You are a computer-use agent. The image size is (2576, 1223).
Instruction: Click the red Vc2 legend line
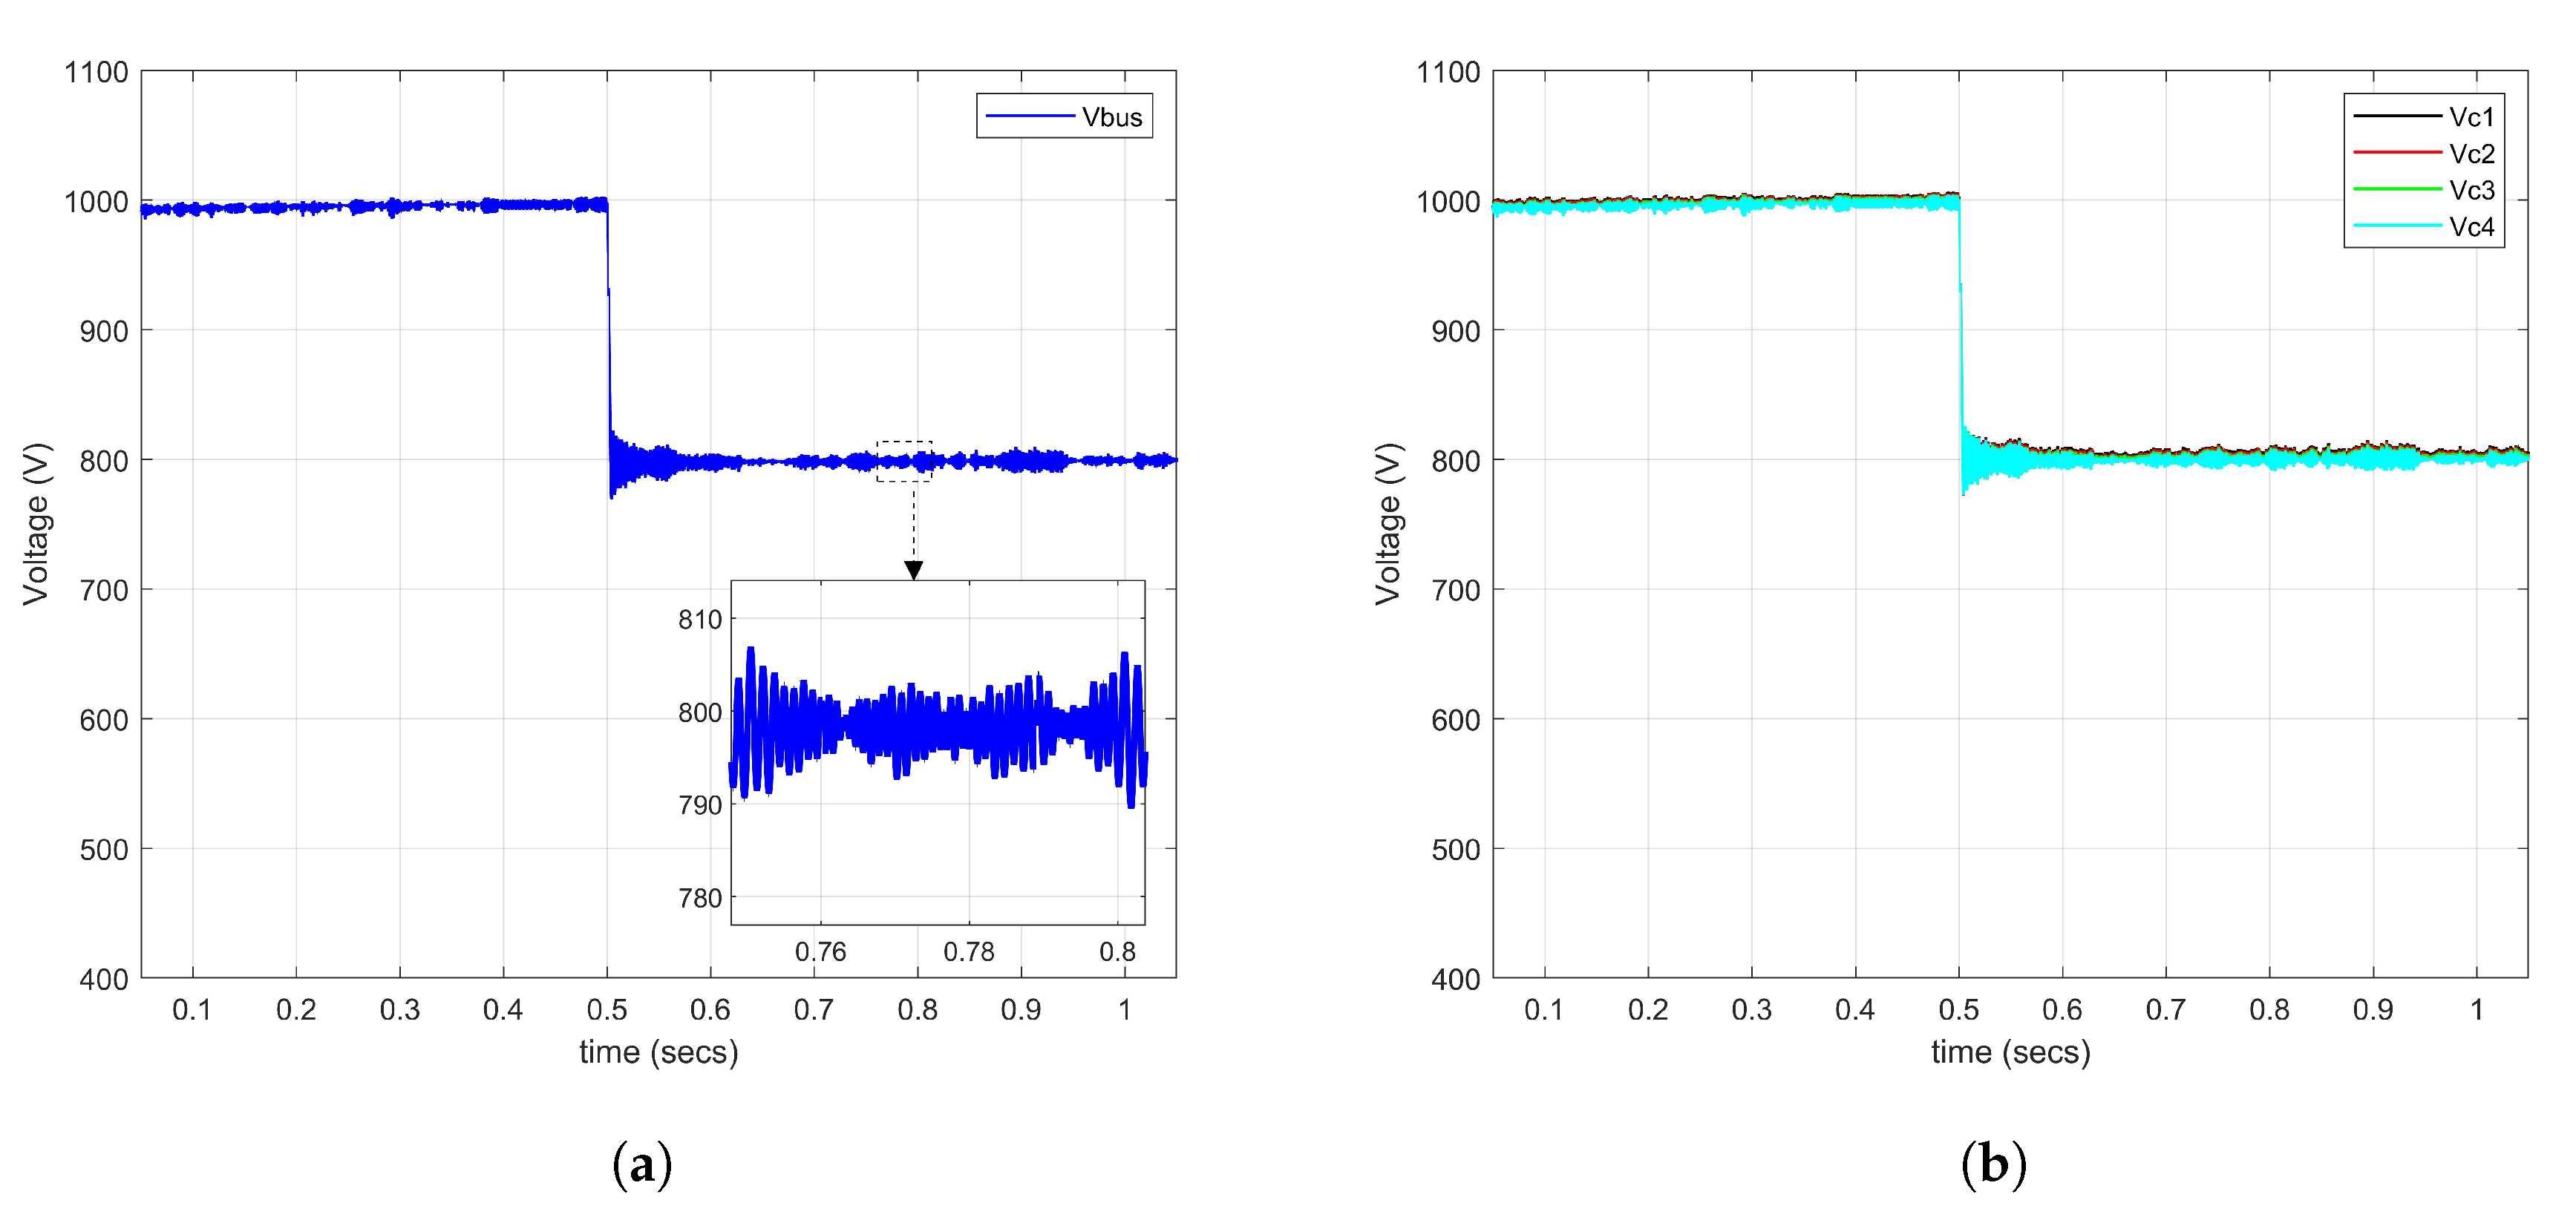tap(2397, 153)
